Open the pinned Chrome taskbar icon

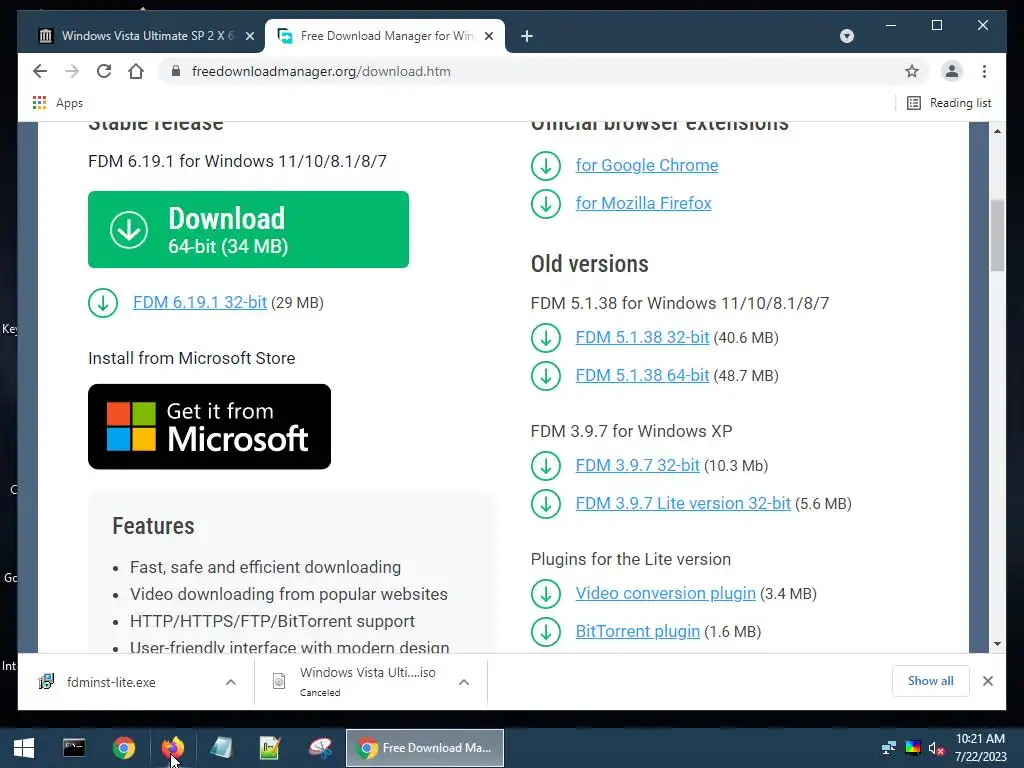point(123,748)
